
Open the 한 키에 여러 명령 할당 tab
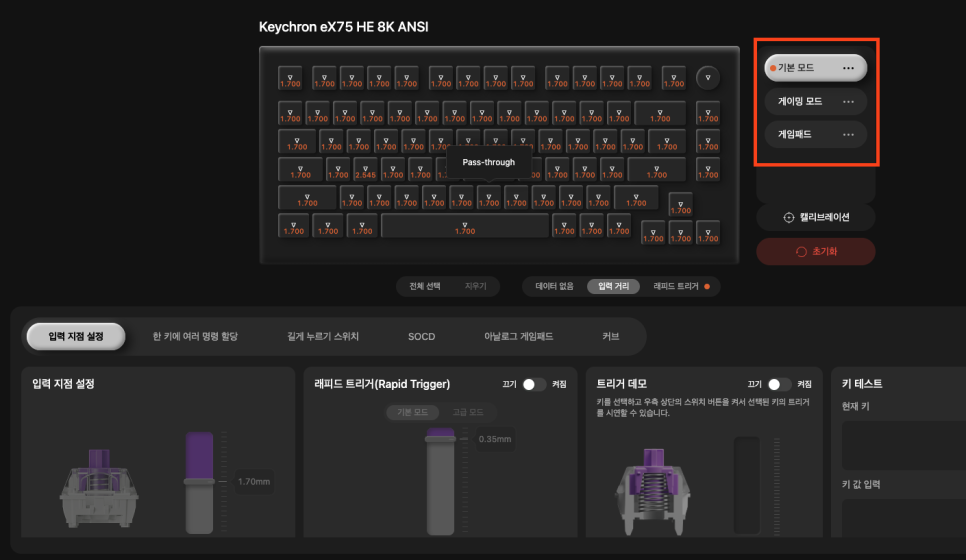195,336
